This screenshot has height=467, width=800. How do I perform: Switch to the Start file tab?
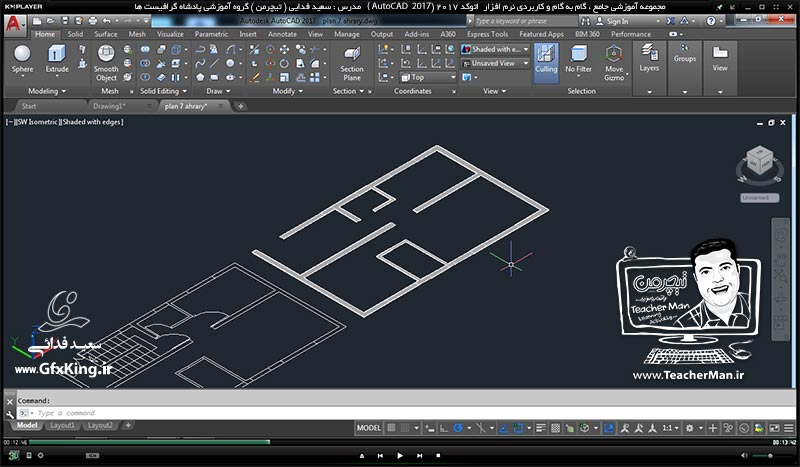point(29,106)
